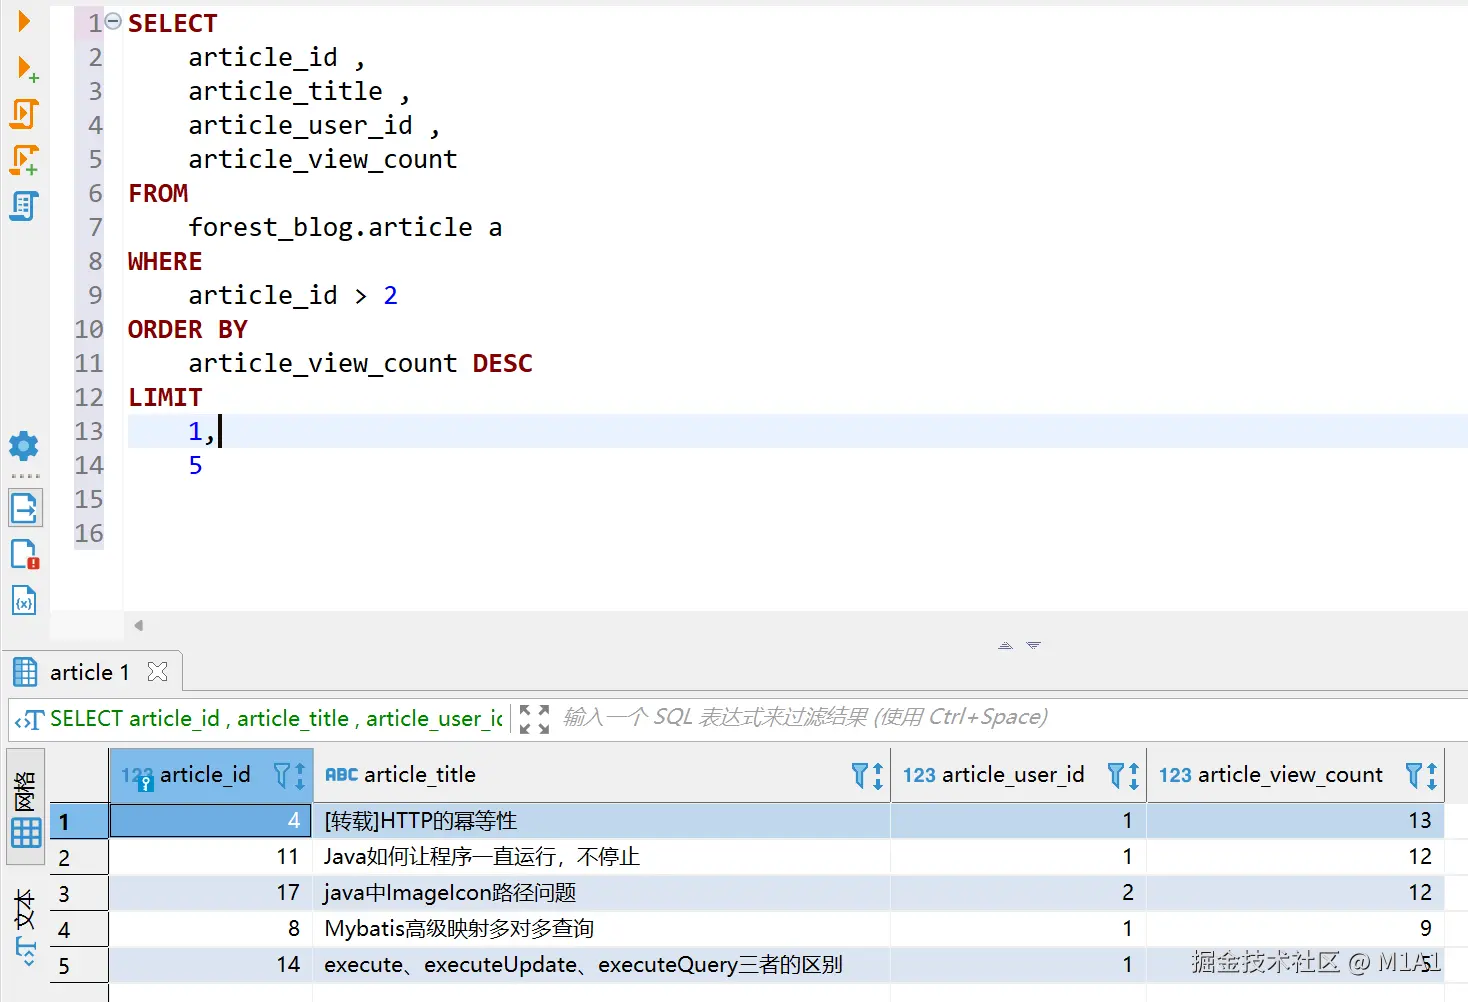Click the java中ImageIcon路径问题 title cell
The image size is (1468, 1002).
tap(601, 892)
